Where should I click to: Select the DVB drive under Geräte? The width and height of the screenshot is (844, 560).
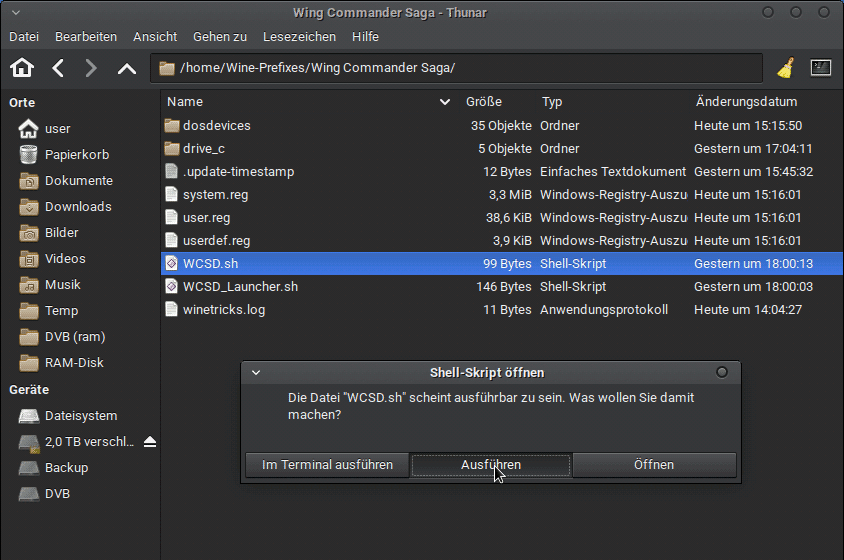pos(44,493)
